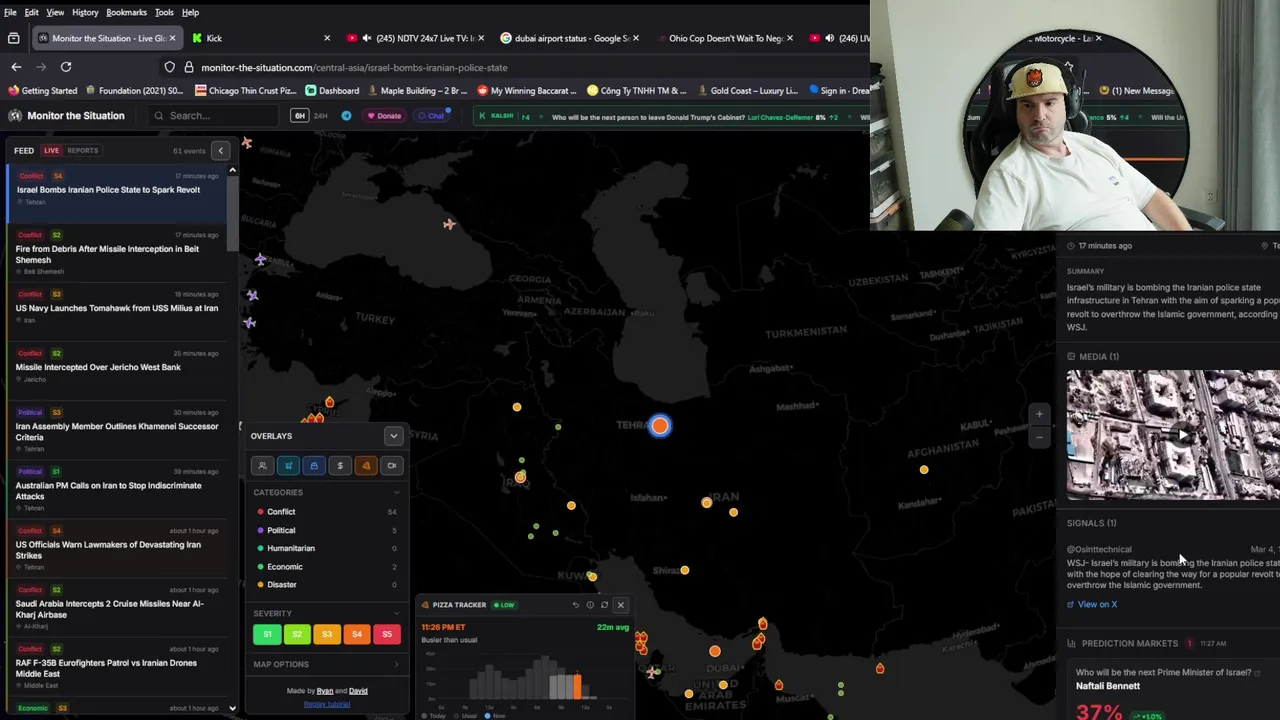This screenshot has width=1280, height=720.
Task: Click the Telegram icon in header
Action: tap(346, 116)
